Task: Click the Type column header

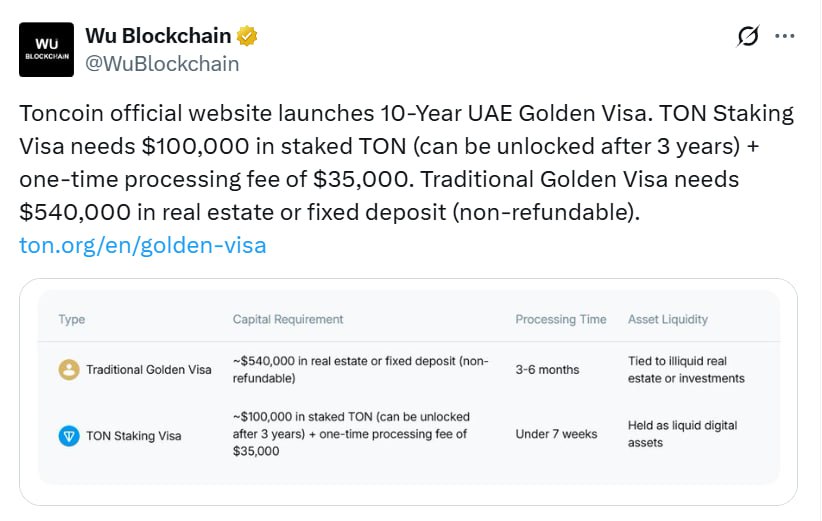Action: 72,319
